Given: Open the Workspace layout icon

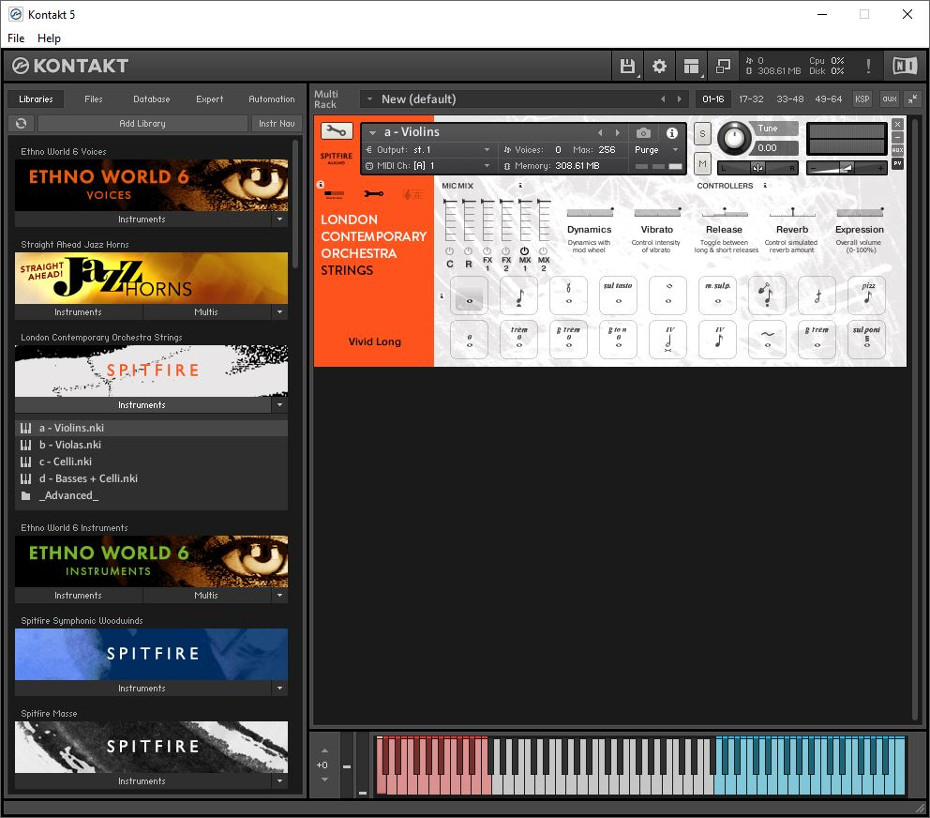Looking at the screenshot, I should point(691,66).
